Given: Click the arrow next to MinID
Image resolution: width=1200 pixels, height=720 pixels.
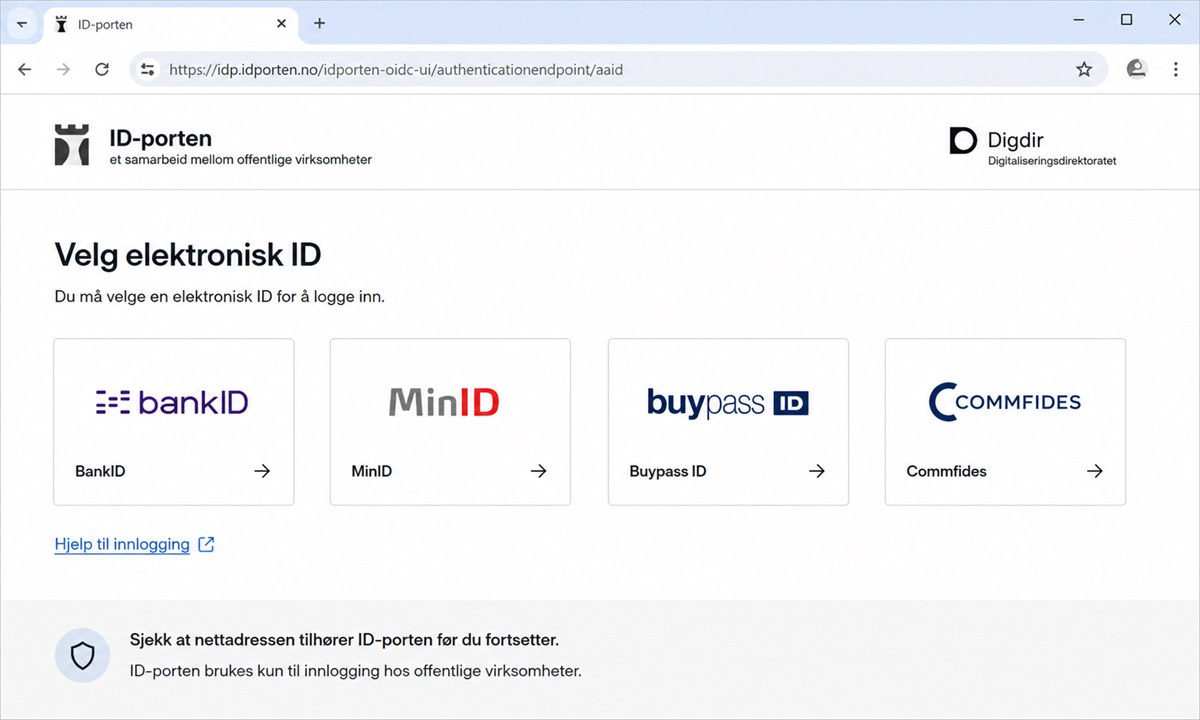Looking at the screenshot, I should pyautogui.click(x=539, y=471).
